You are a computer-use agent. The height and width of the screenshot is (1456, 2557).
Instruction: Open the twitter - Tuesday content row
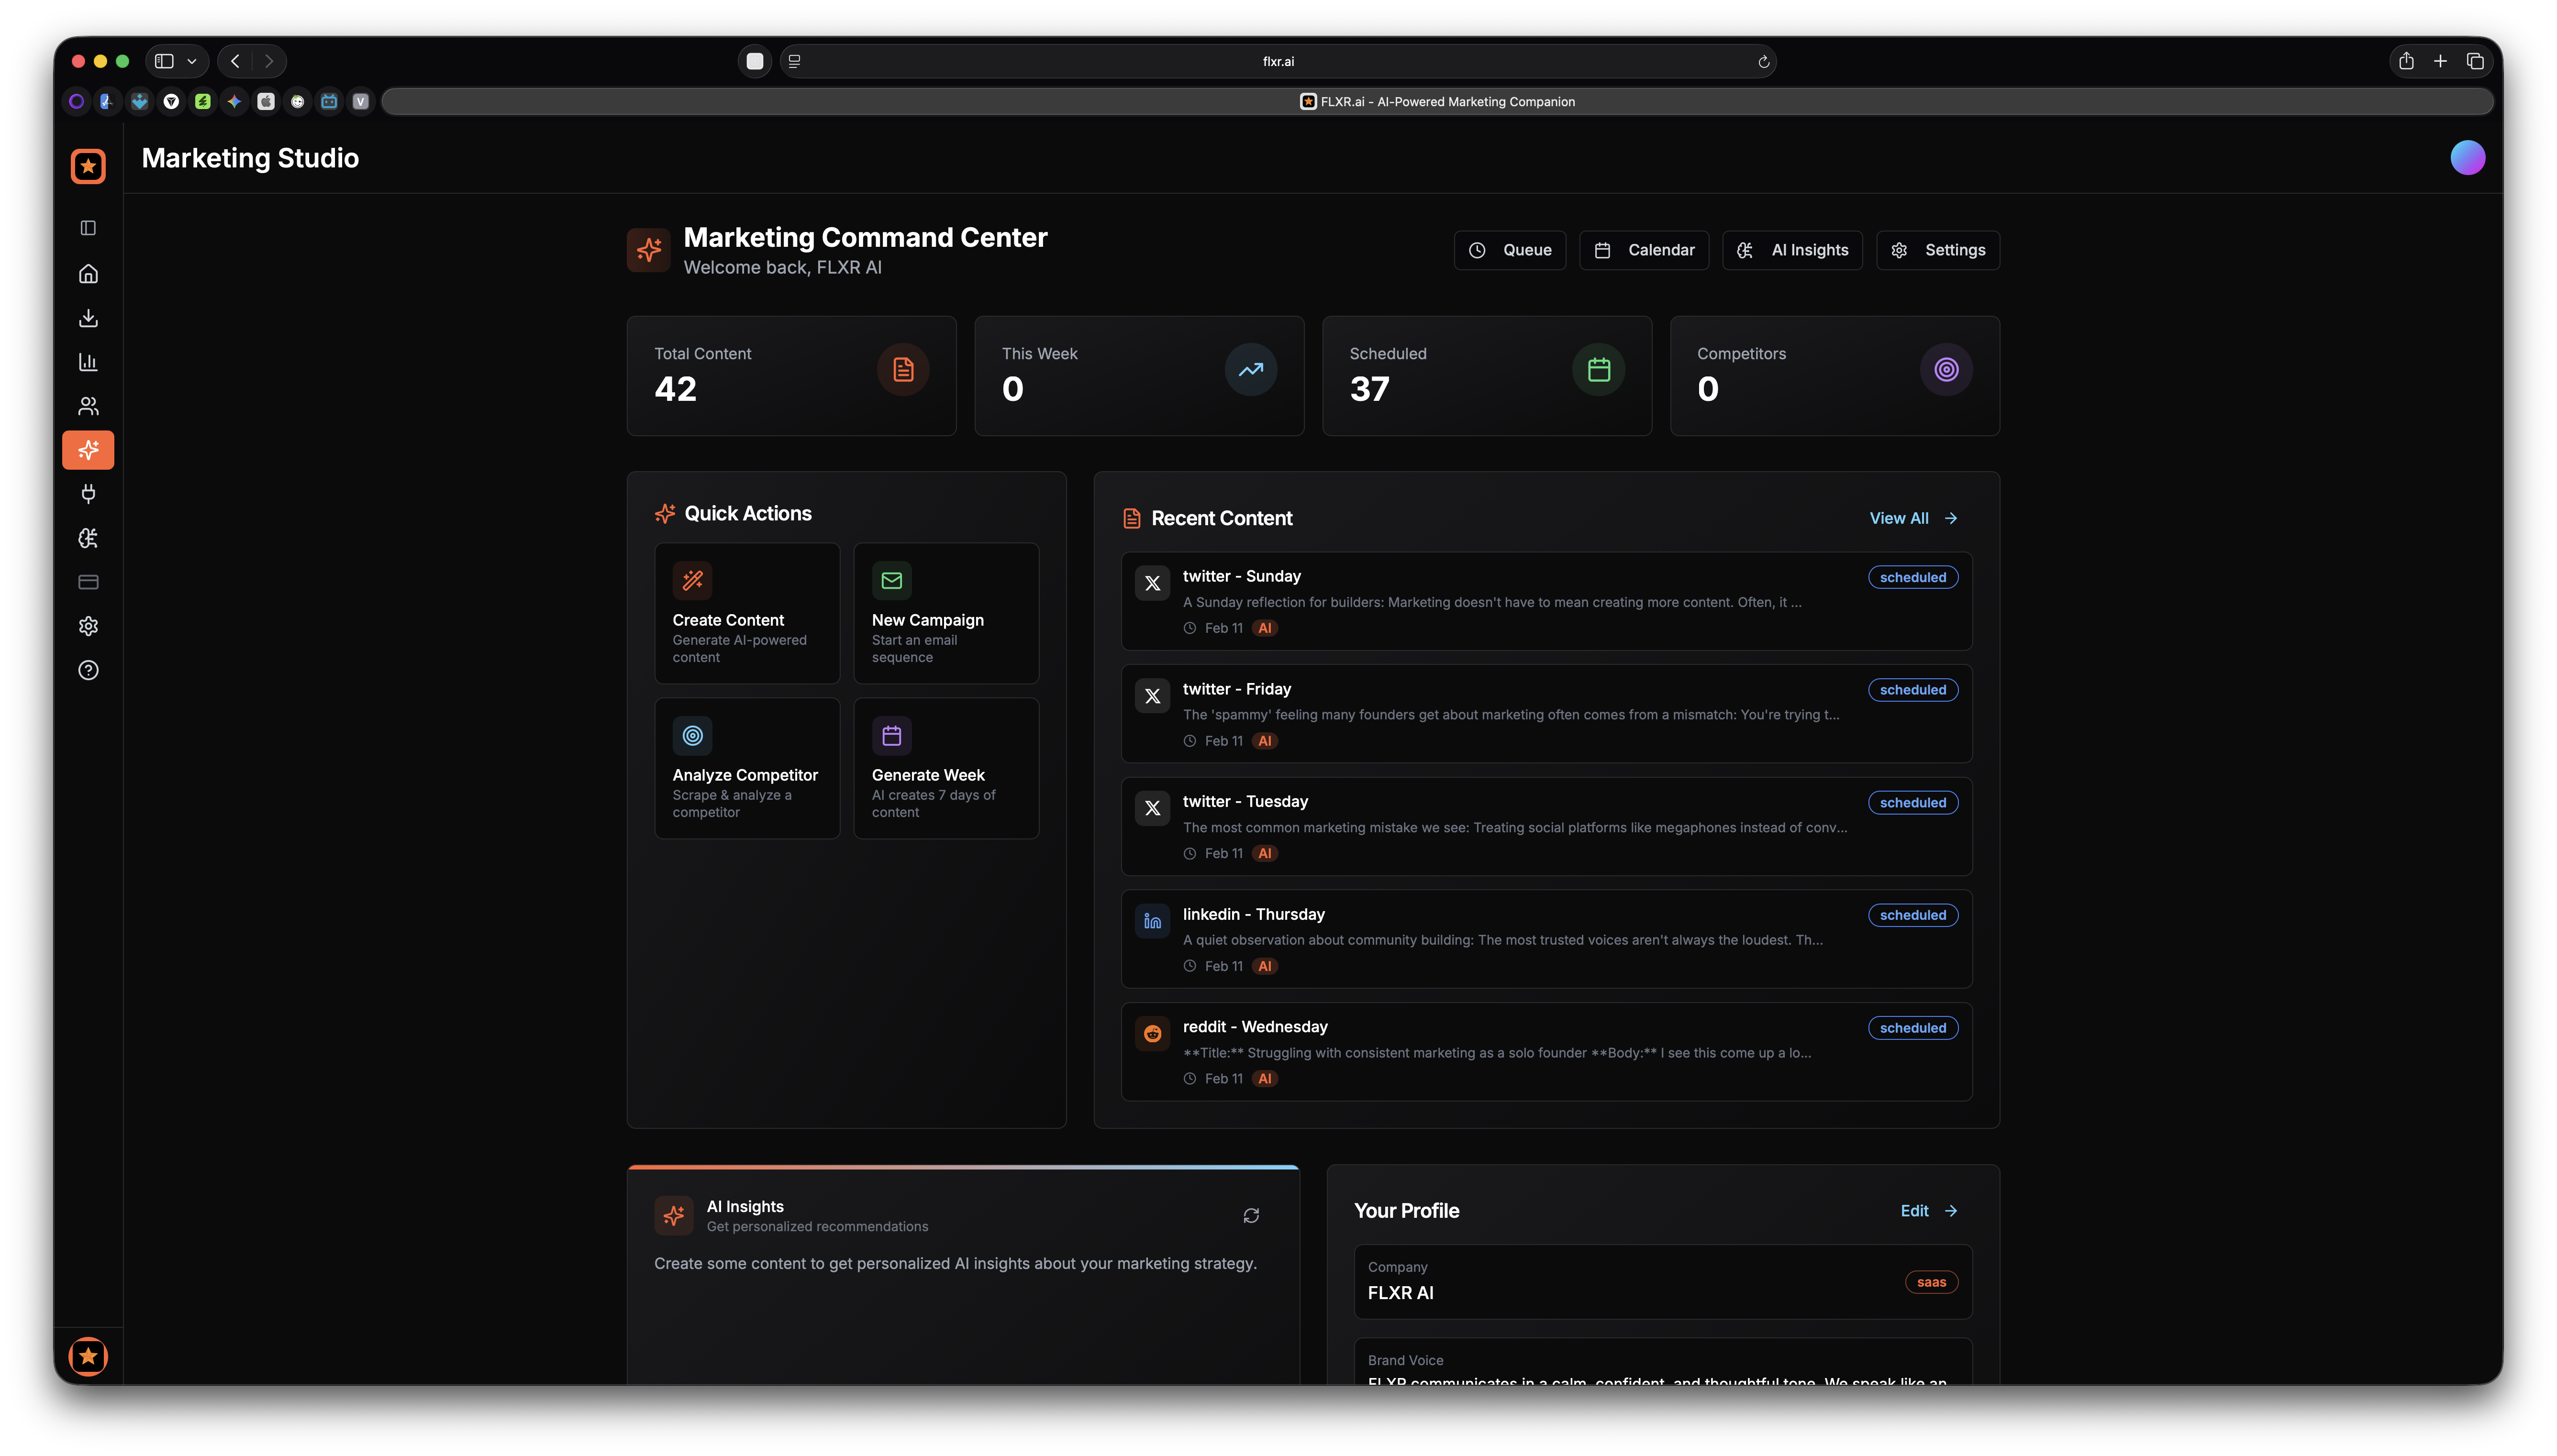pos(1546,827)
